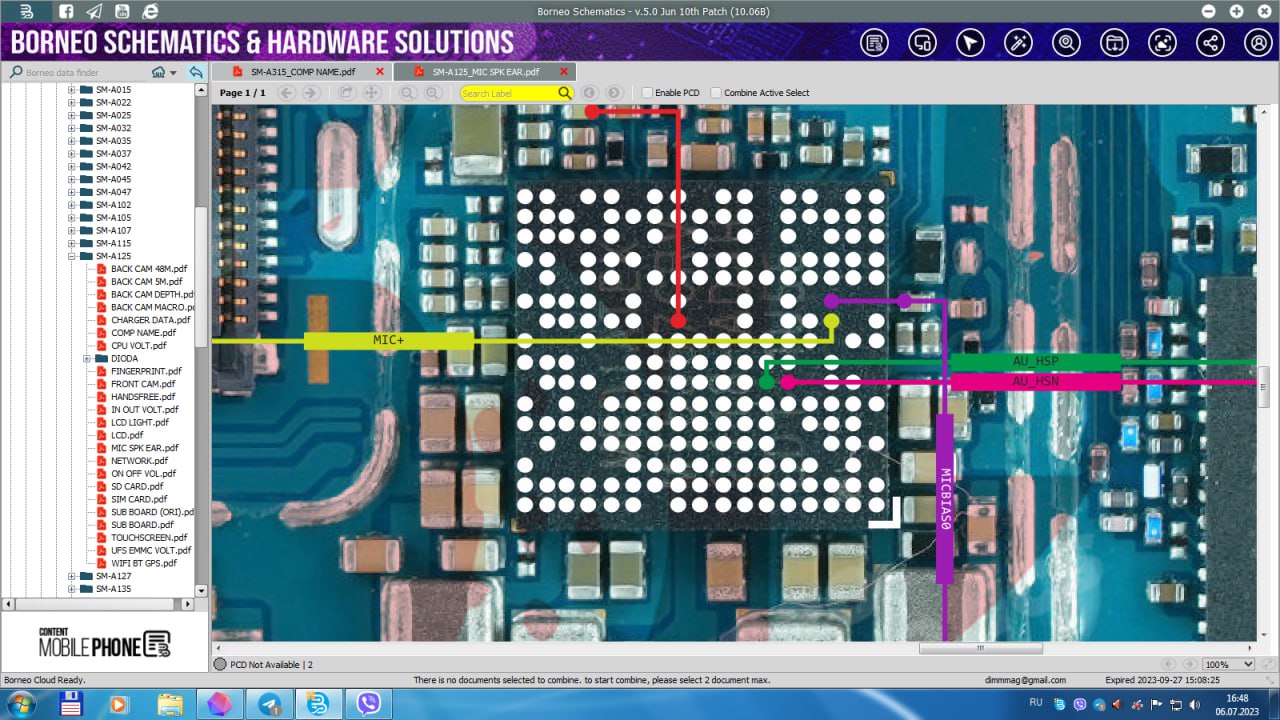Image resolution: width=1280 pixels, height=720 pixels.
Task: Click the magic wand tool icon
Action: [1018, 43]
